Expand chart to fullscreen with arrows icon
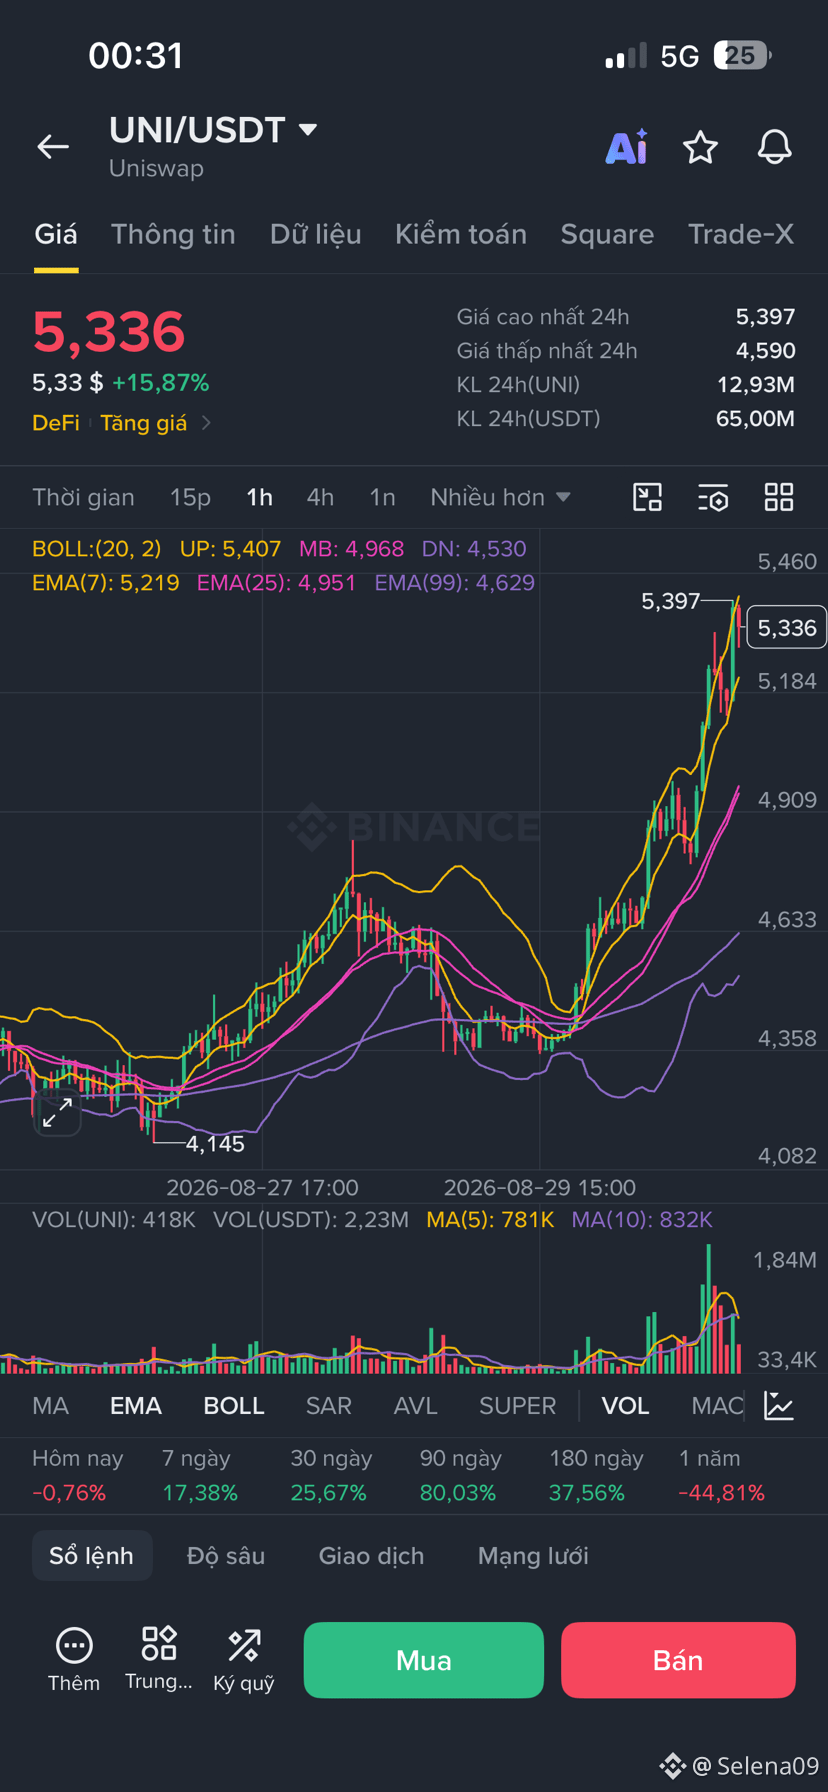This screenshot has width=828, height=1792. click(57, 1112)
